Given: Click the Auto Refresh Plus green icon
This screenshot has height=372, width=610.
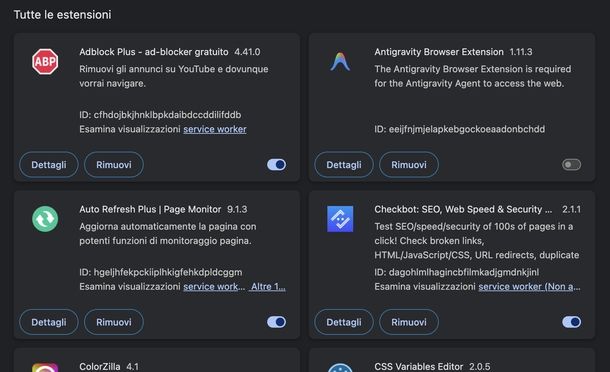Looking at the screenshot, I should pos(45,219).
